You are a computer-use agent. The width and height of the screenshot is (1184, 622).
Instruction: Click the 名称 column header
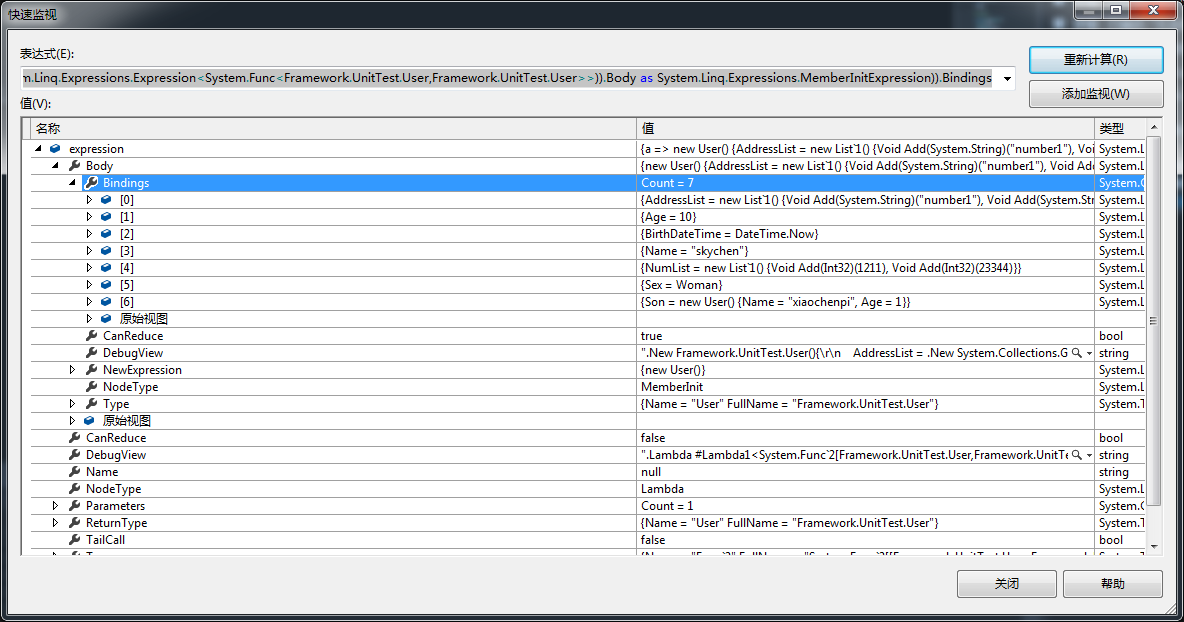330,128
